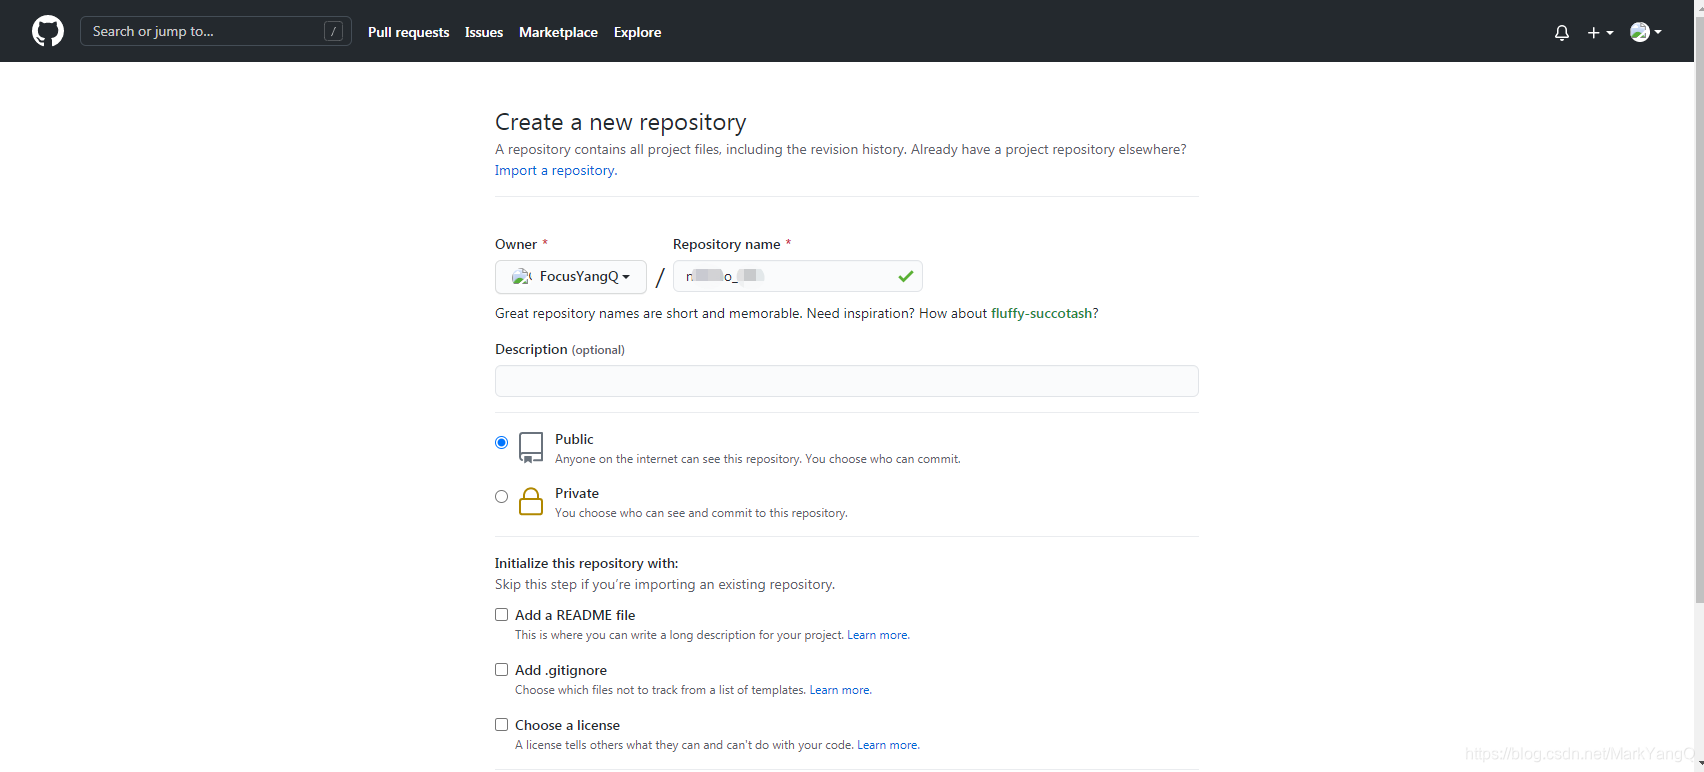The width and height of the screenshot is (1704, 772).
Task: Select the Public radio button
Action: (502, 443)
